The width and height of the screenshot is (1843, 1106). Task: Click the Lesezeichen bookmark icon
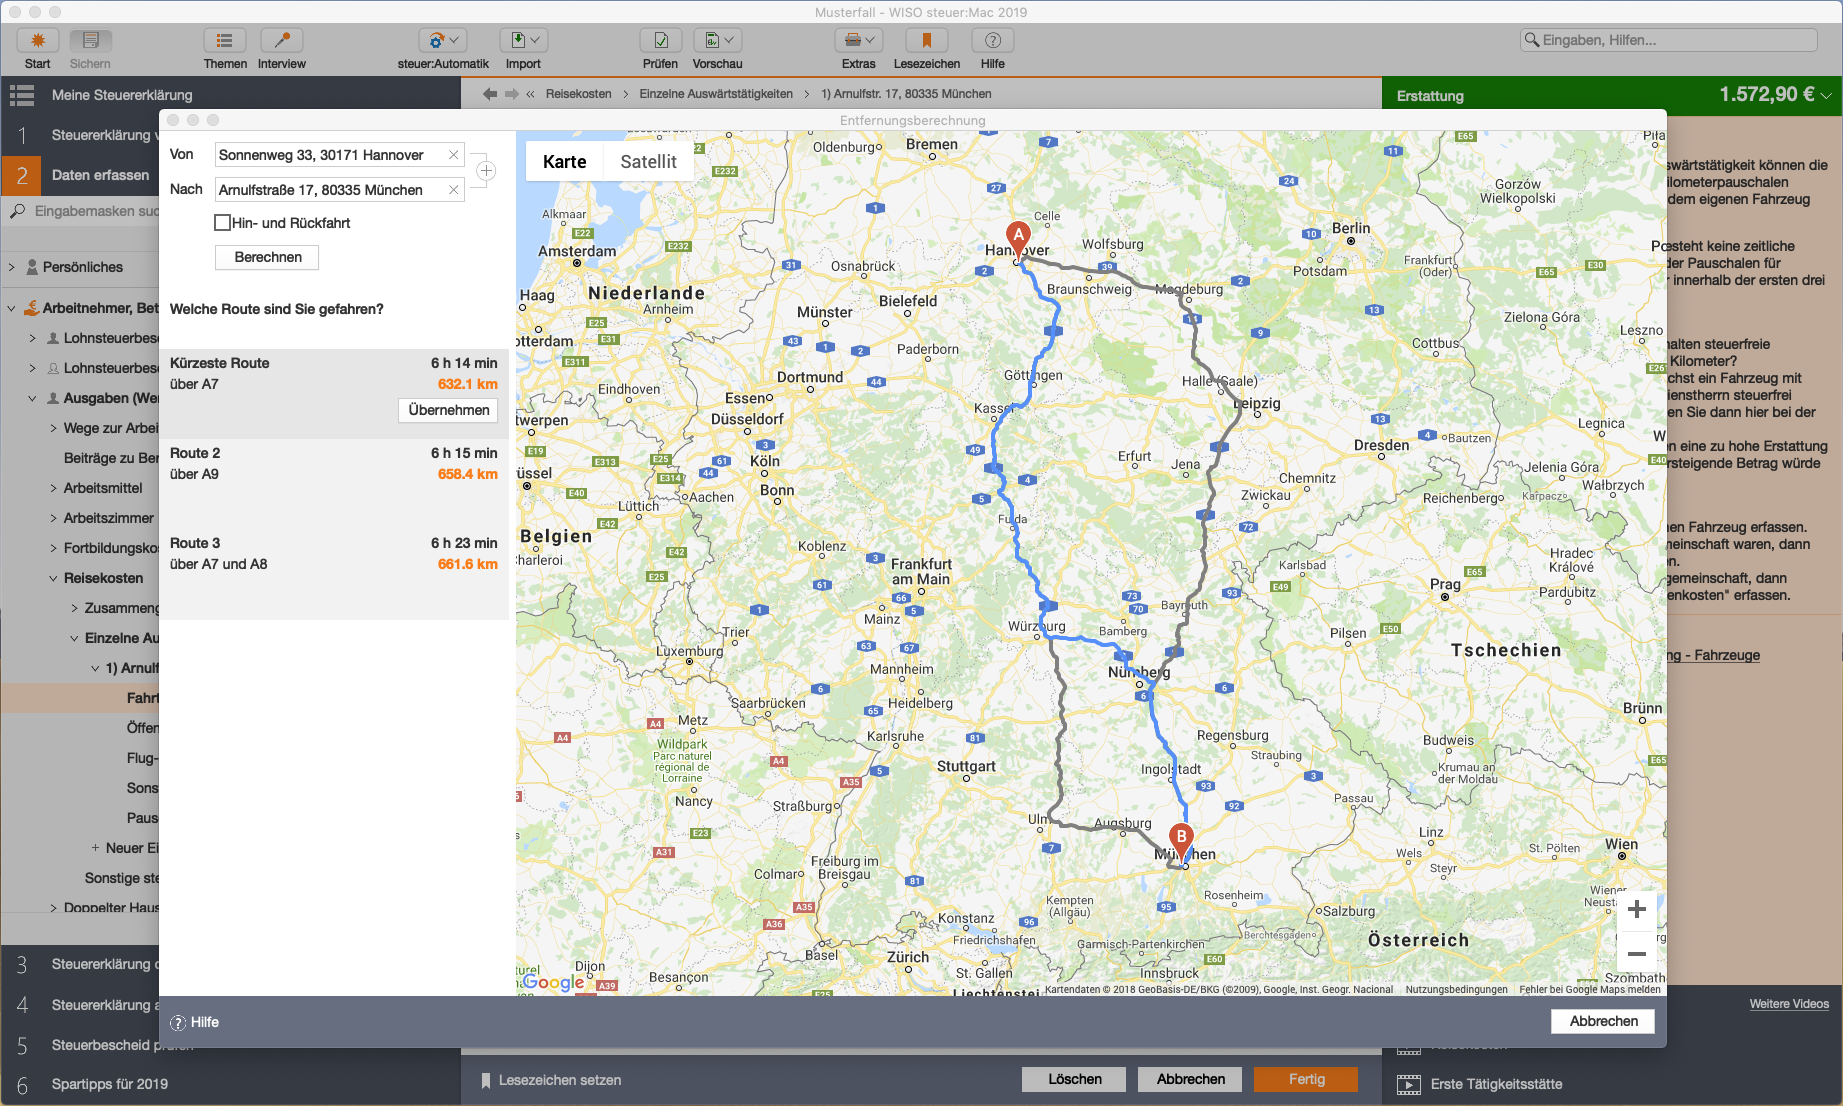[x=927, y=40]
